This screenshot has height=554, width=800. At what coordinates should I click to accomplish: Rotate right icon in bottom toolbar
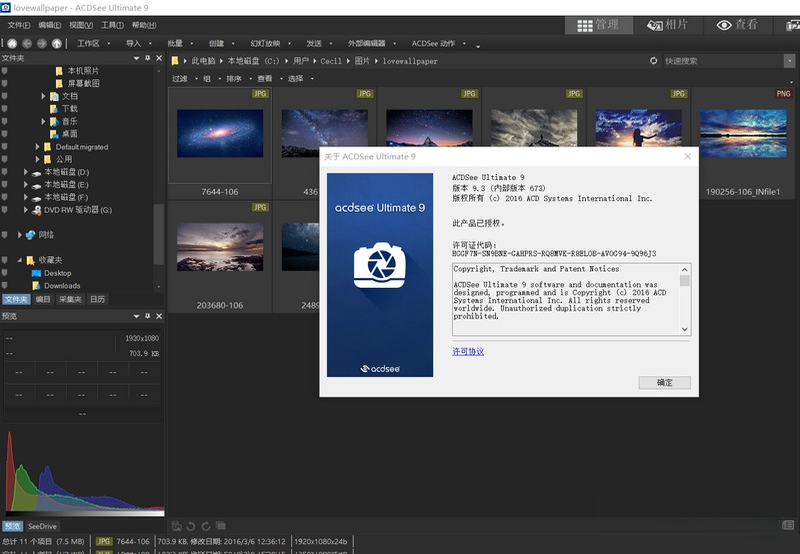(206, 526)
